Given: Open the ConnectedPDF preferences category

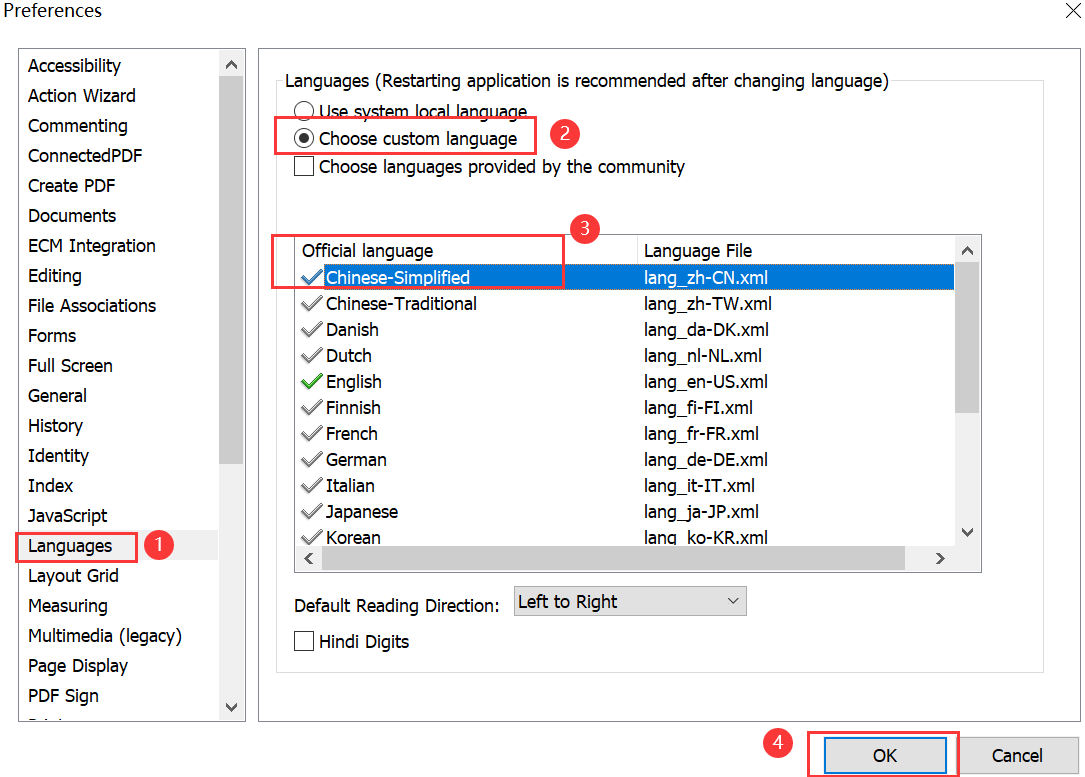Looking at the screenshot, I should point(85,156).
